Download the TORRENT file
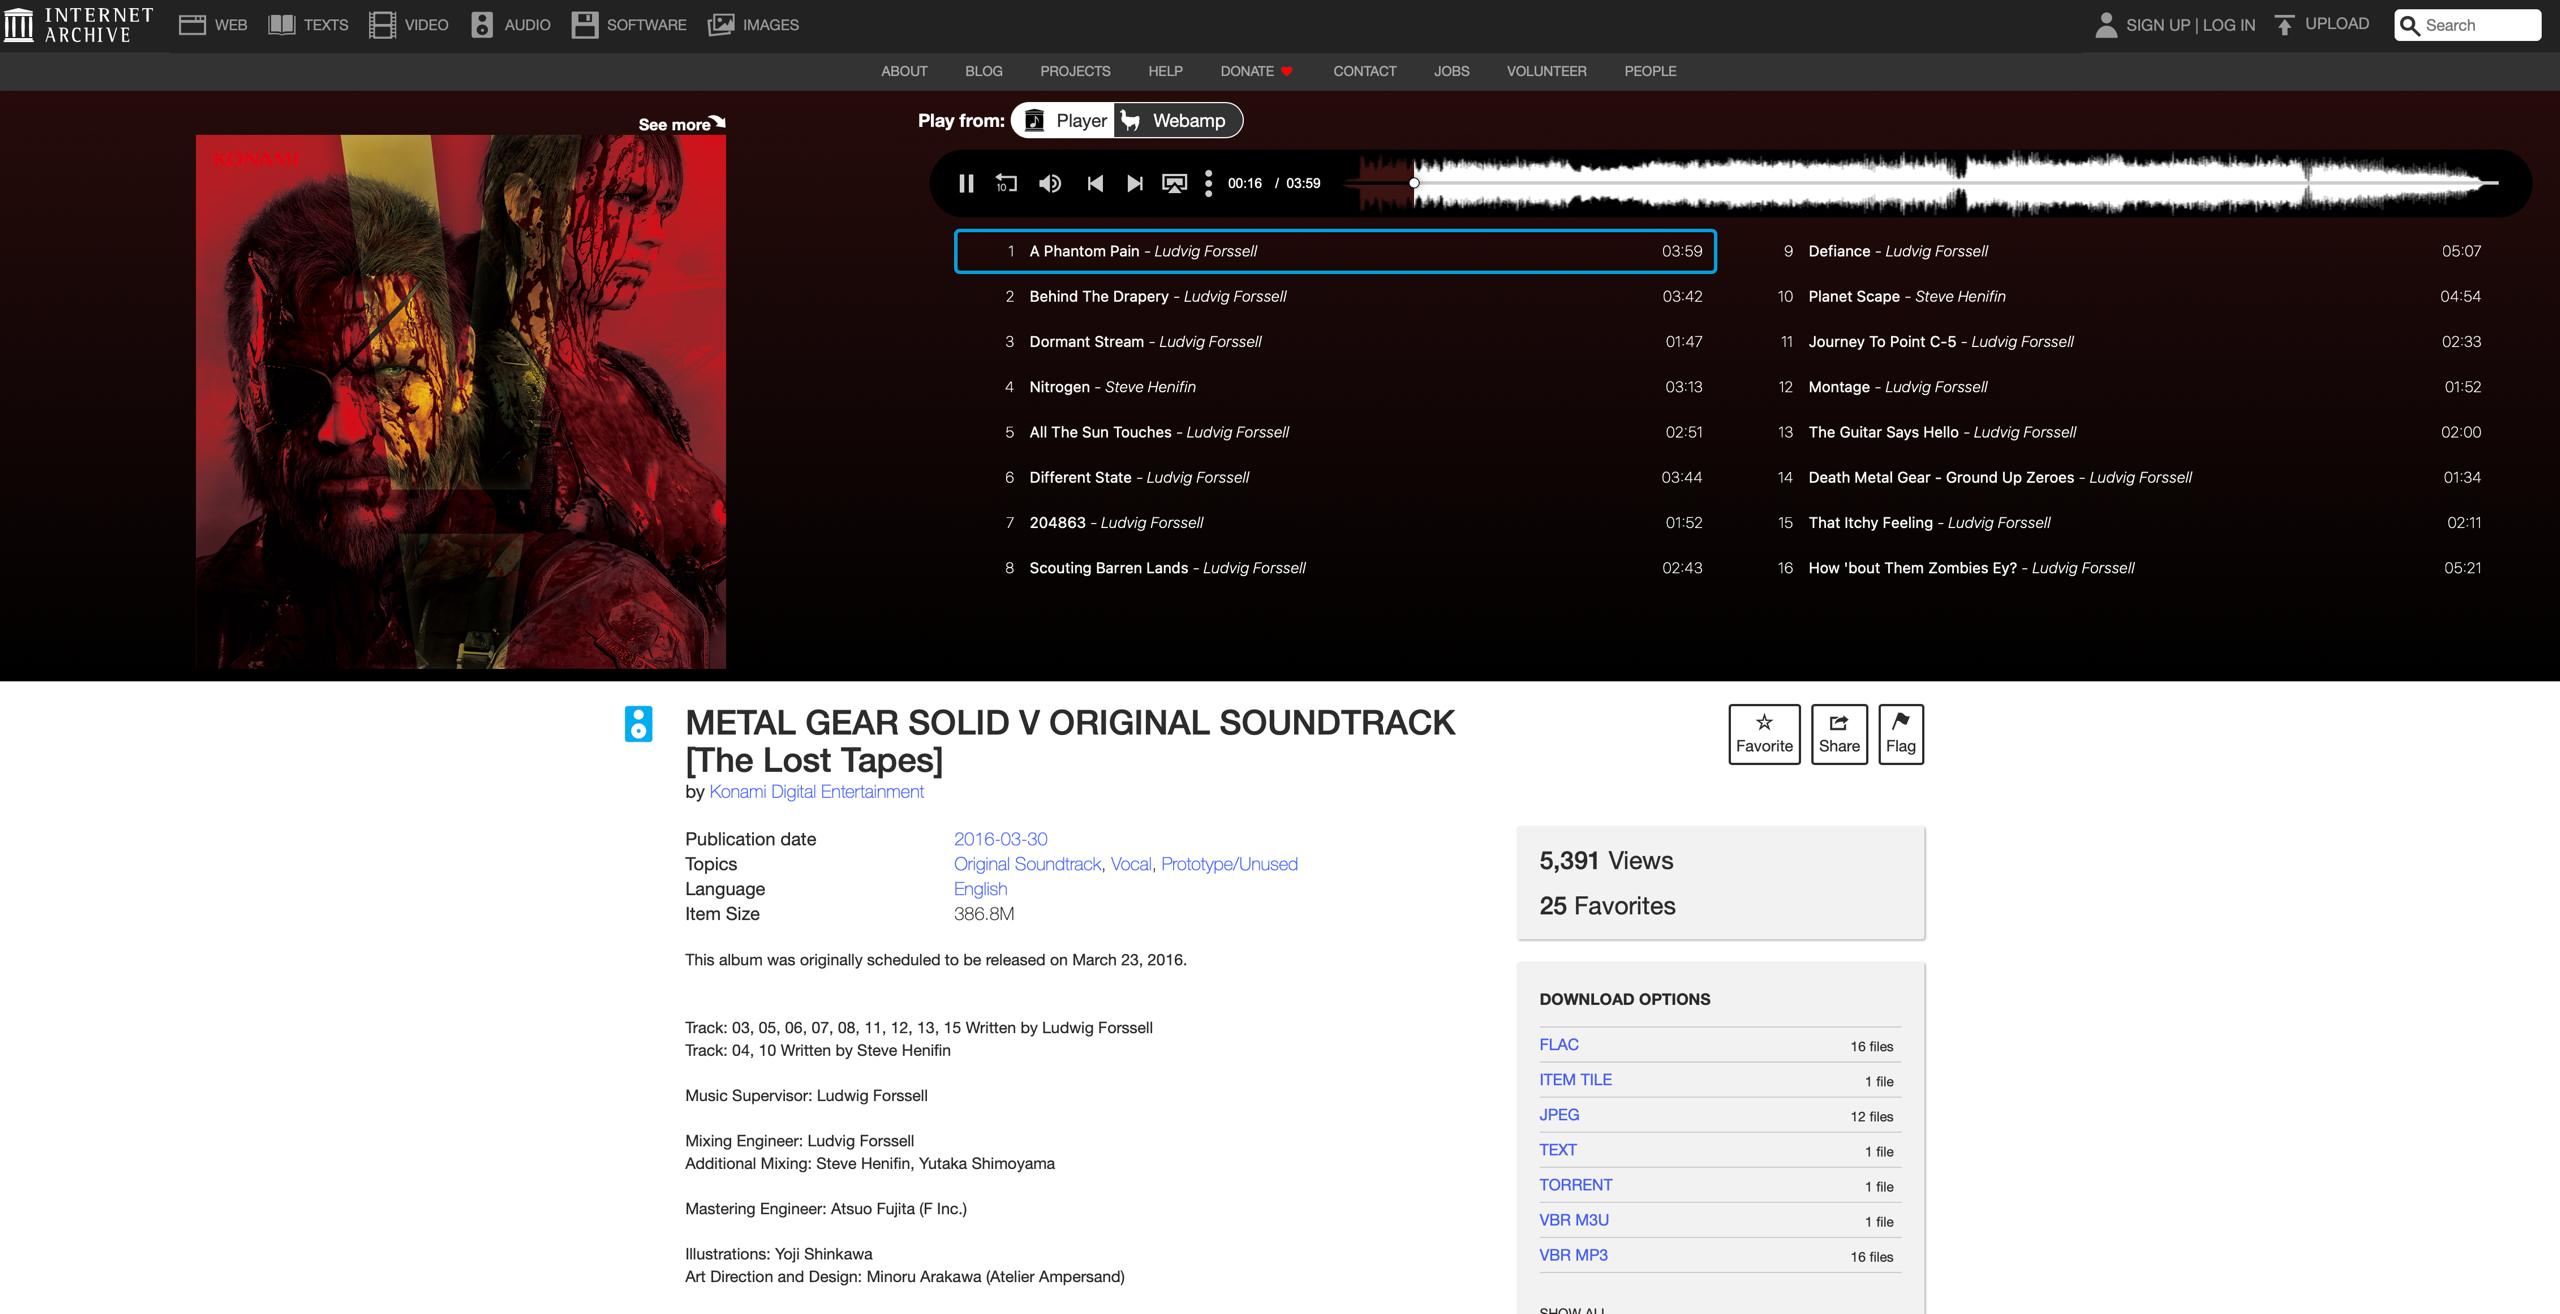The image size is (2560, 1314). 1576,1185
